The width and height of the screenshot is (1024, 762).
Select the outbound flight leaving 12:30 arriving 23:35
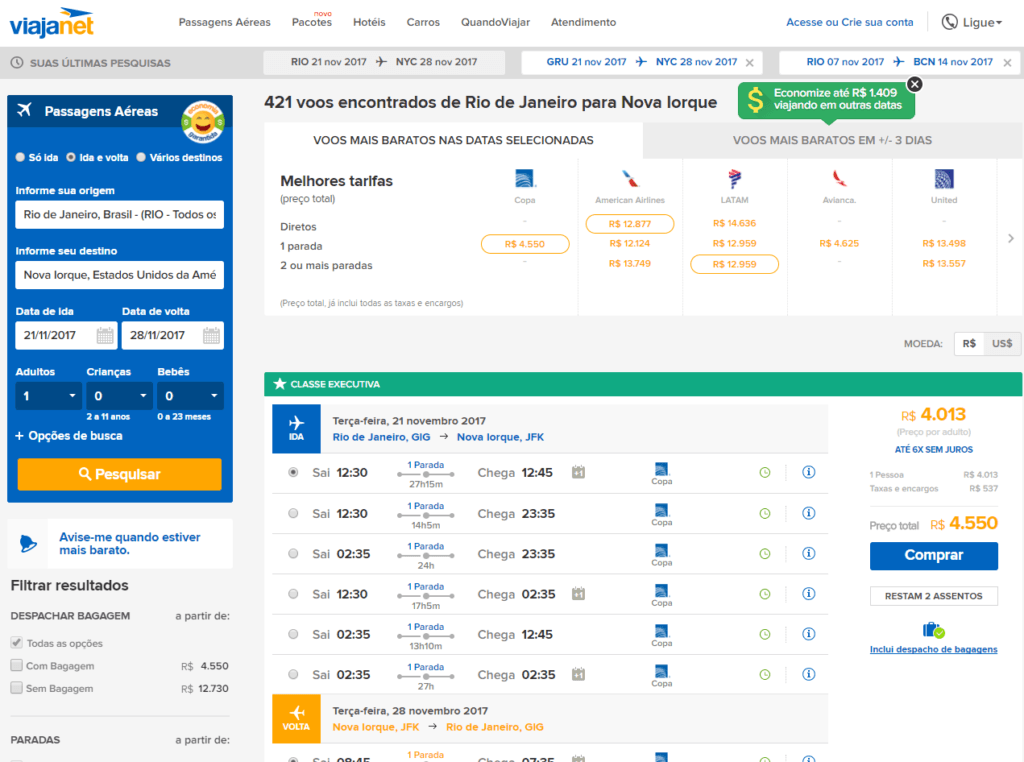[293, 513]
